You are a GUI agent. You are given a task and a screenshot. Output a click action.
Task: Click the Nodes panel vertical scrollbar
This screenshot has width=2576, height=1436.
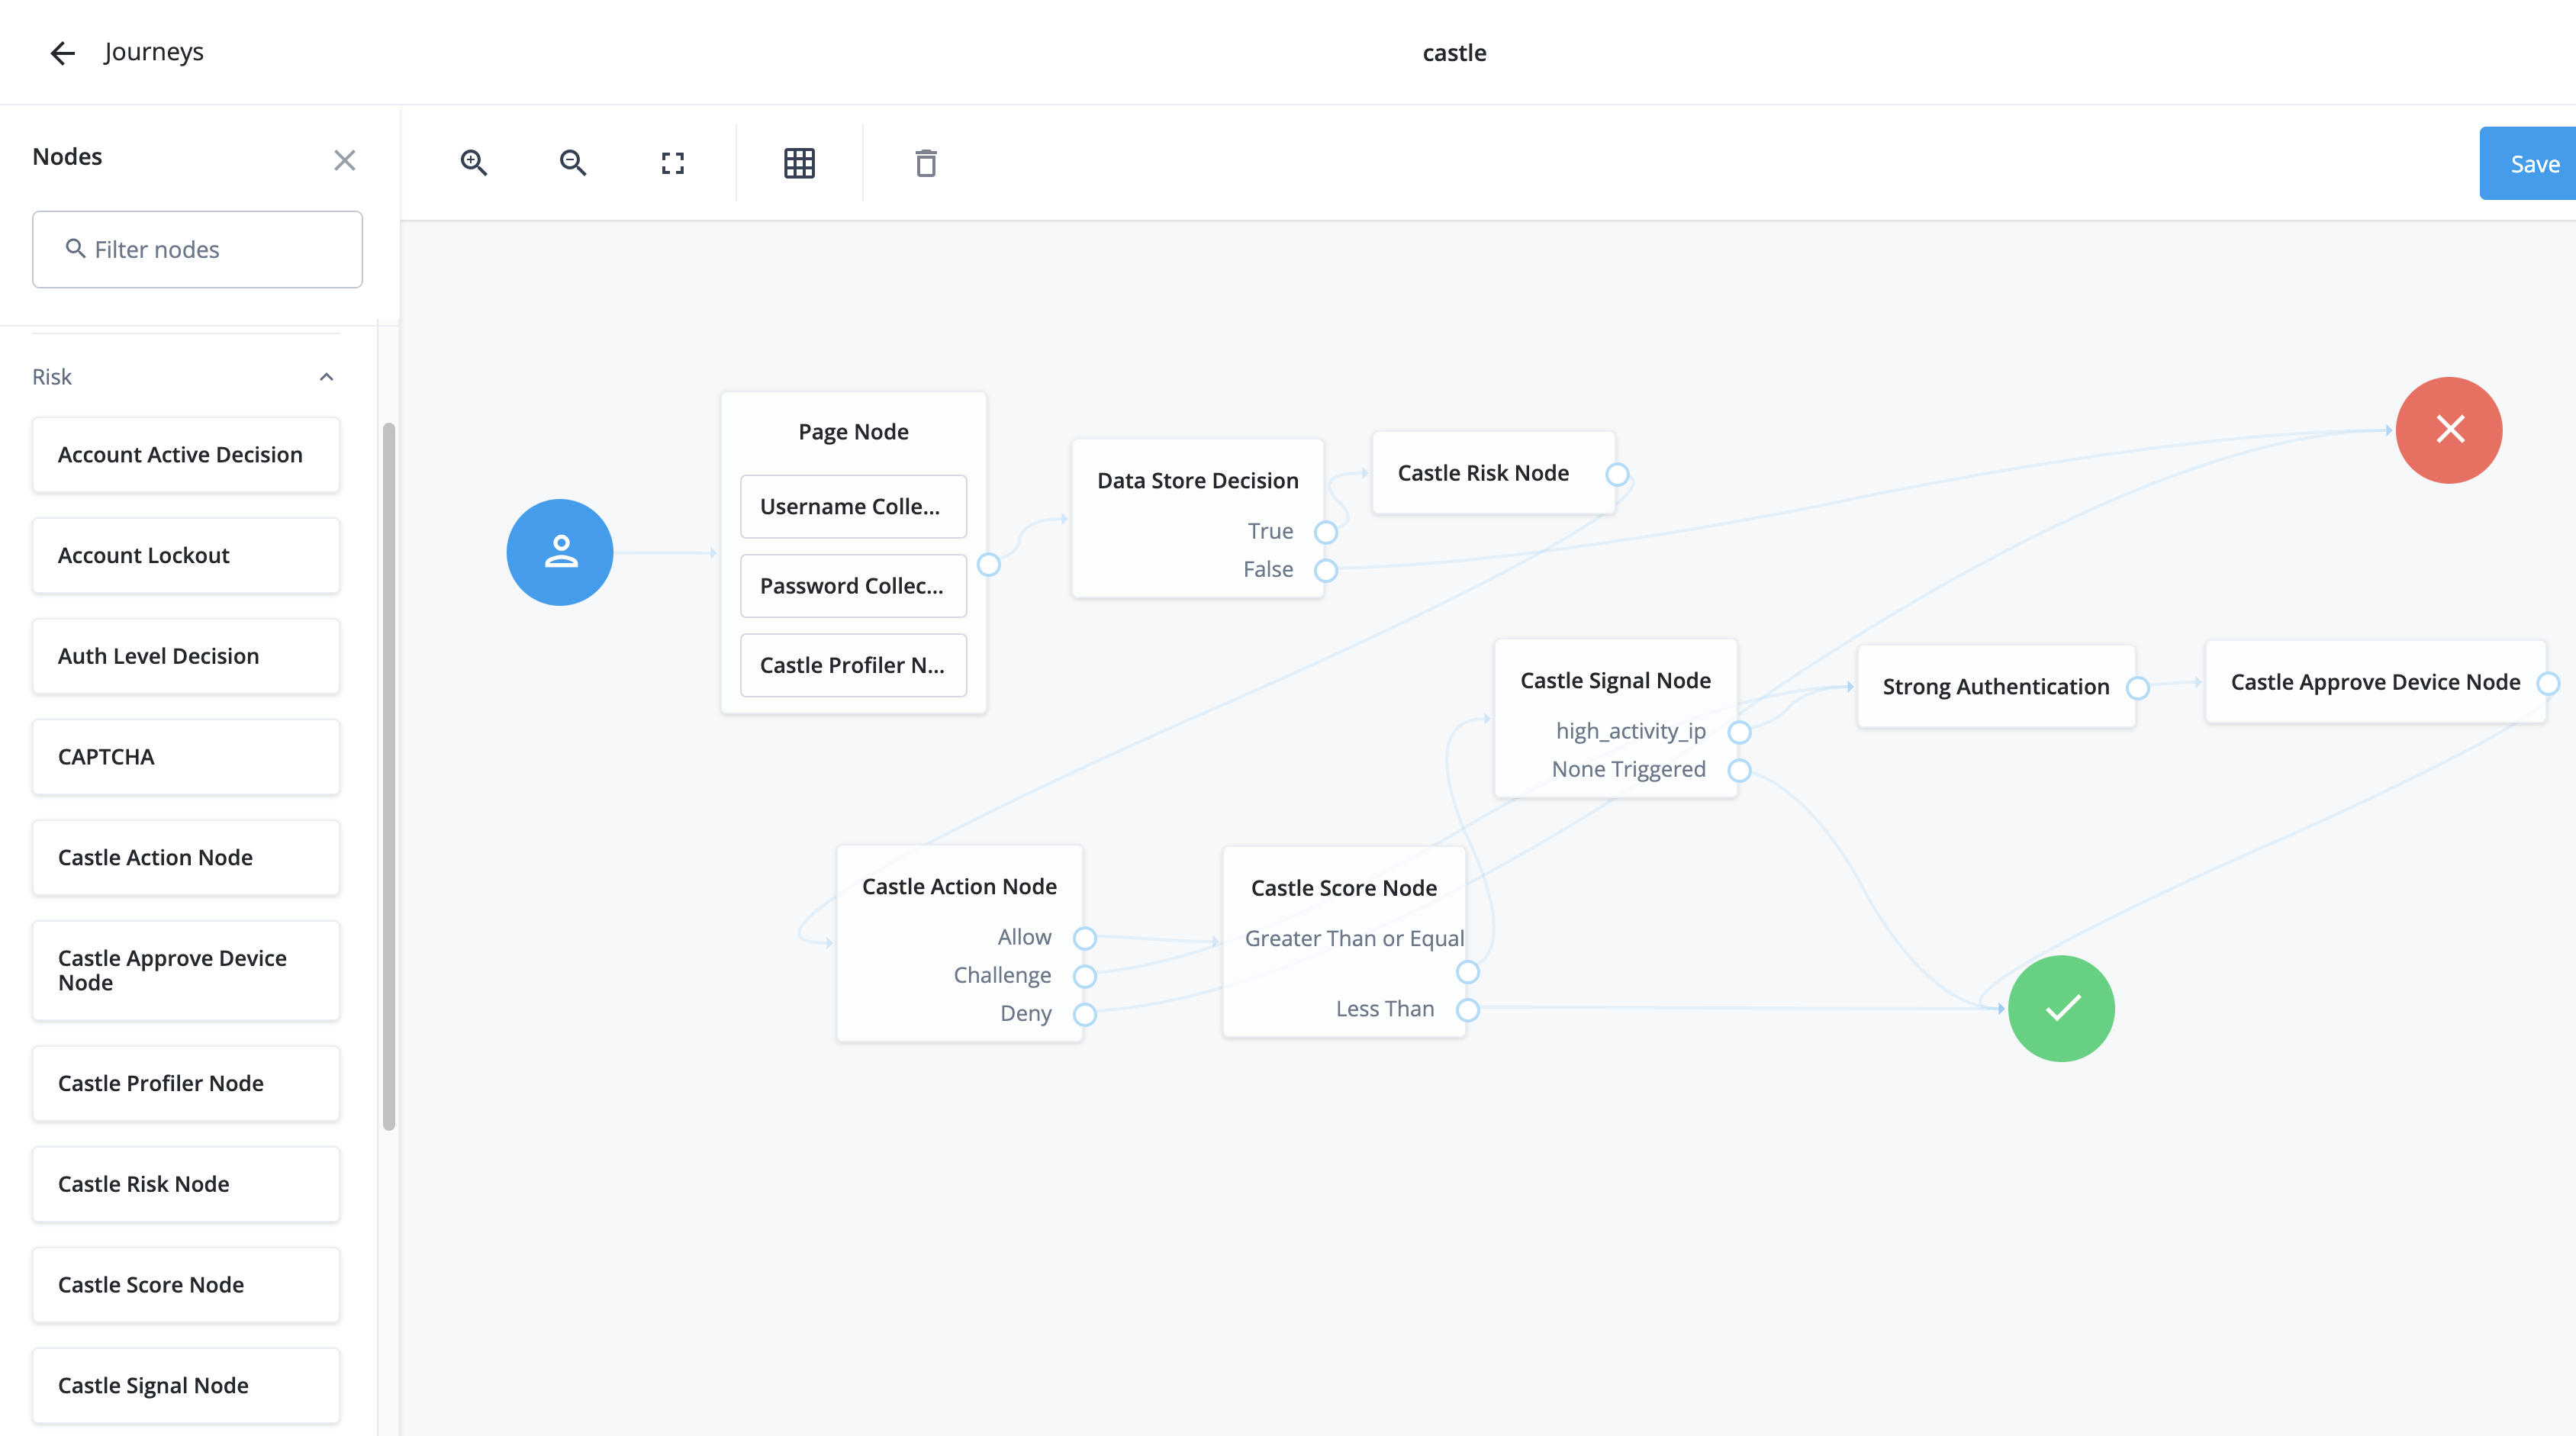pyautogui.click(x=389, y=776)
